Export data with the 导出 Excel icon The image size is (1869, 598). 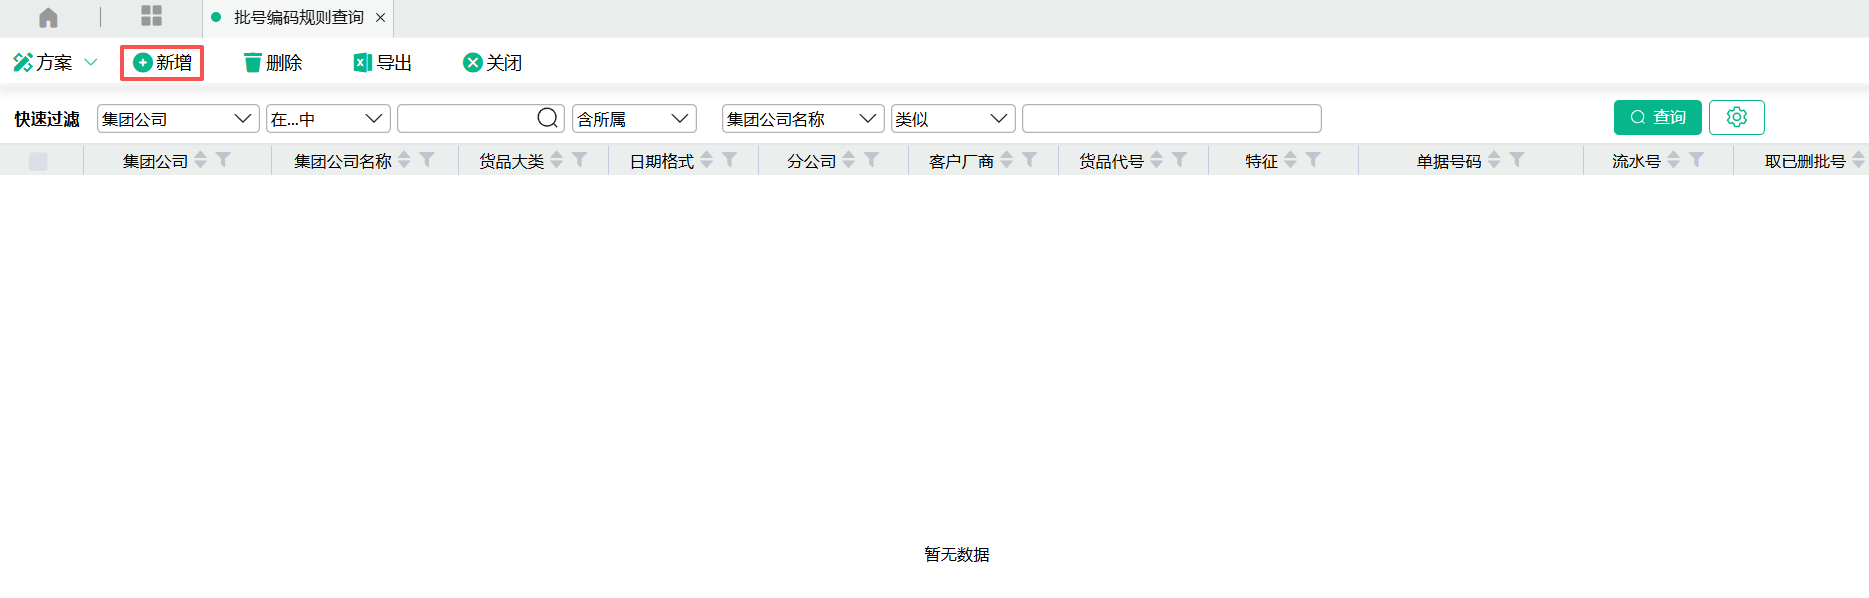(363, 63)
